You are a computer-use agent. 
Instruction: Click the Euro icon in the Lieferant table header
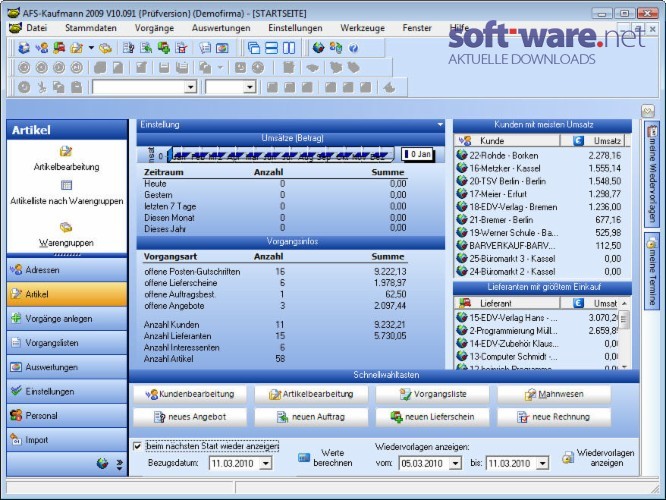pos(578,303)
